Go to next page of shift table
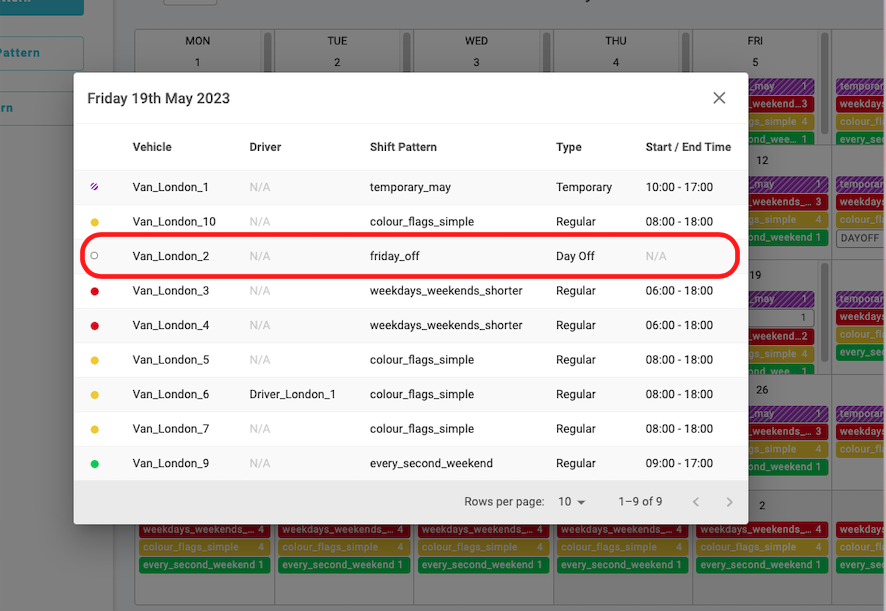 pyautogui.click(x=729, y=502)
